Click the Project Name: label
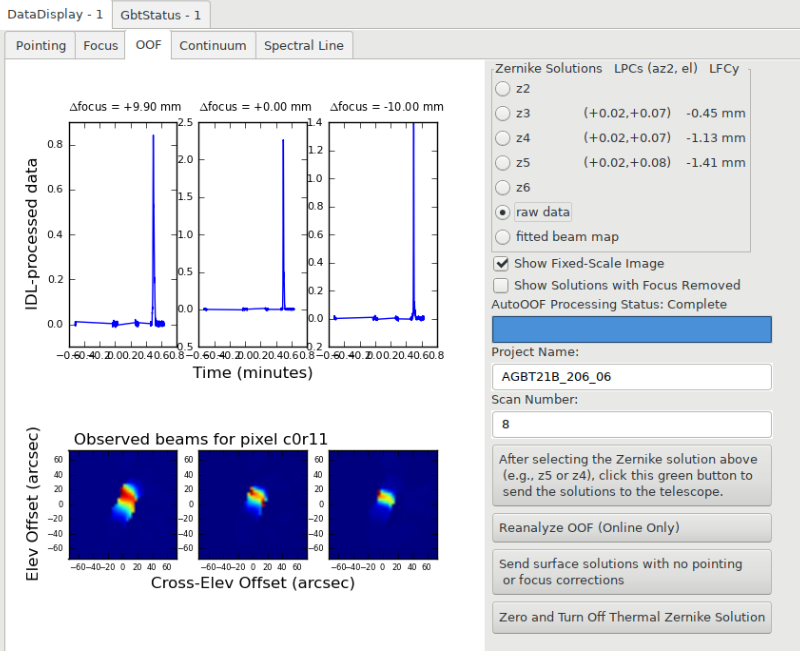 (535, 352)
